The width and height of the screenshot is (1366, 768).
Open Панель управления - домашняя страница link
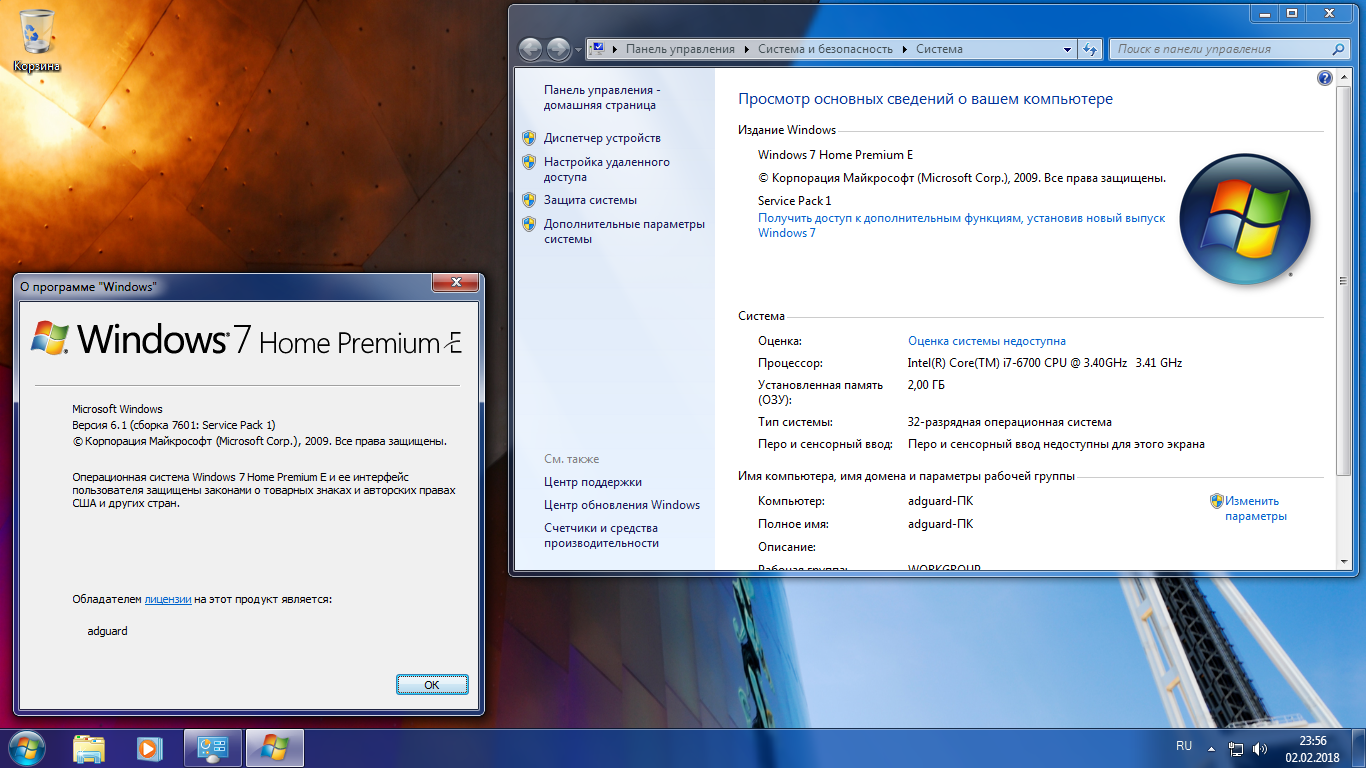[602, 97]
